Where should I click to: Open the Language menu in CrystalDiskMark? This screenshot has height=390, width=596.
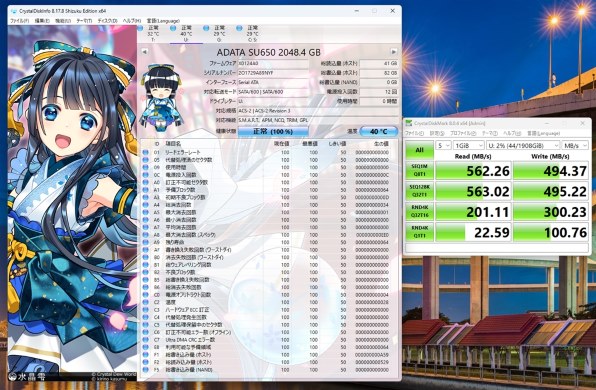click(544, 133)
